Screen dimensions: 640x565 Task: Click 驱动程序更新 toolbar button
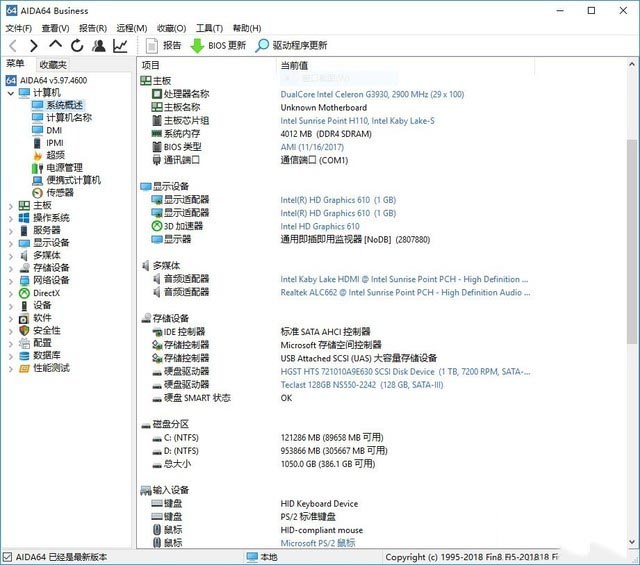pos(291,45)
